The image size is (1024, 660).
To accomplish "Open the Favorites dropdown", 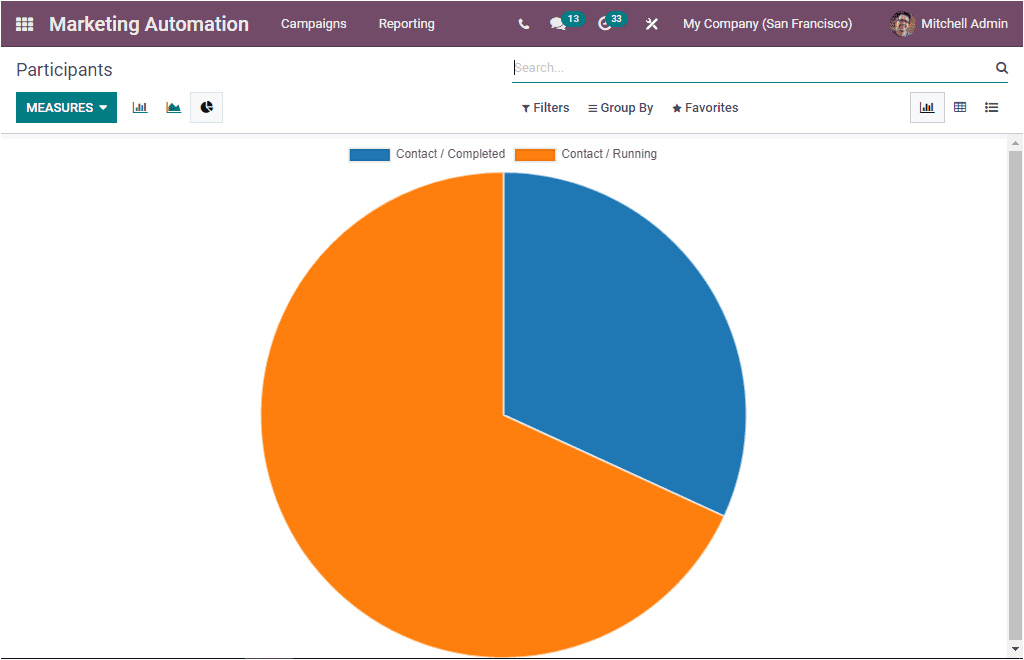I will tap(704, 107).
